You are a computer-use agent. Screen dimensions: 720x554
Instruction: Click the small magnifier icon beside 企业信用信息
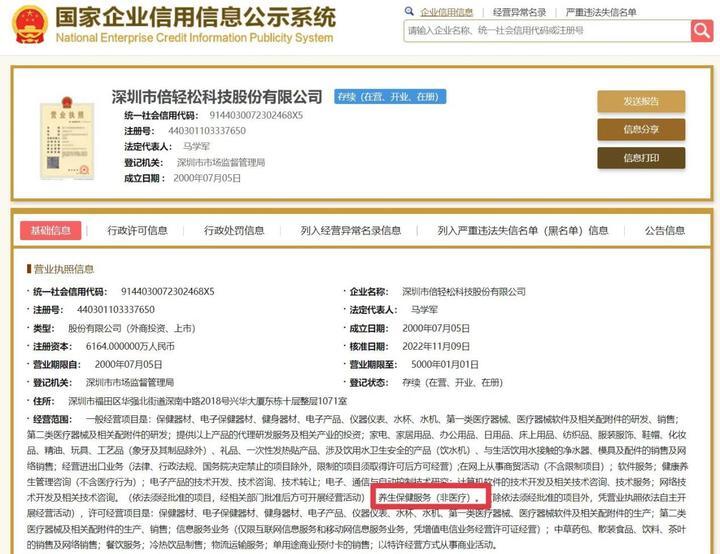tap(409, 11)
